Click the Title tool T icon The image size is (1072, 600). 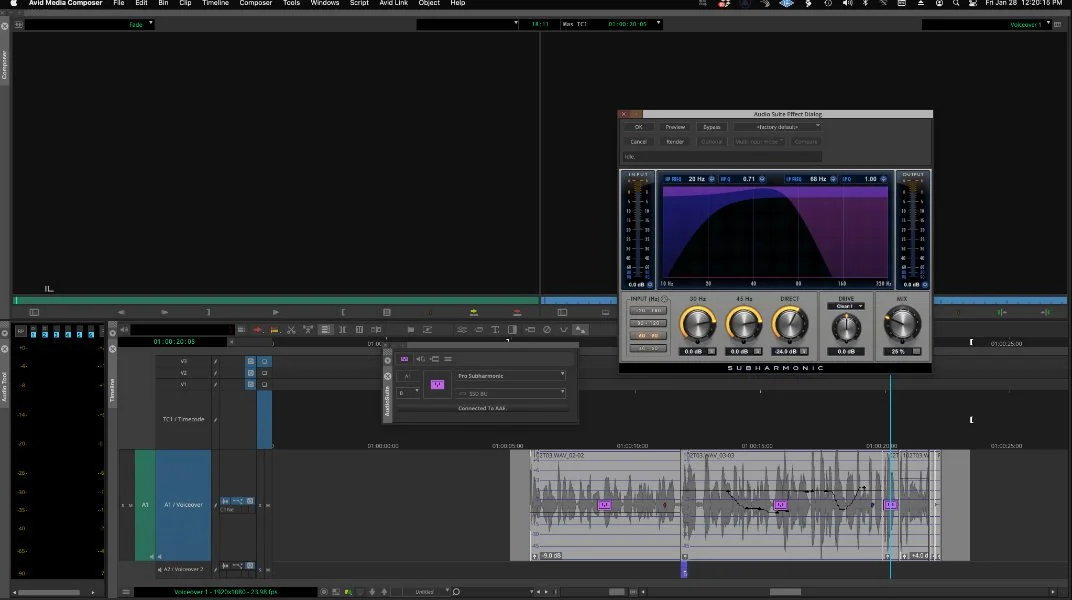(x=495, y=330)
